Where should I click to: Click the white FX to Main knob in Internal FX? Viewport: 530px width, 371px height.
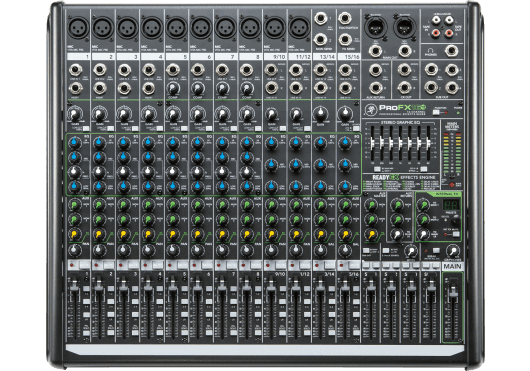coord(423,234)
